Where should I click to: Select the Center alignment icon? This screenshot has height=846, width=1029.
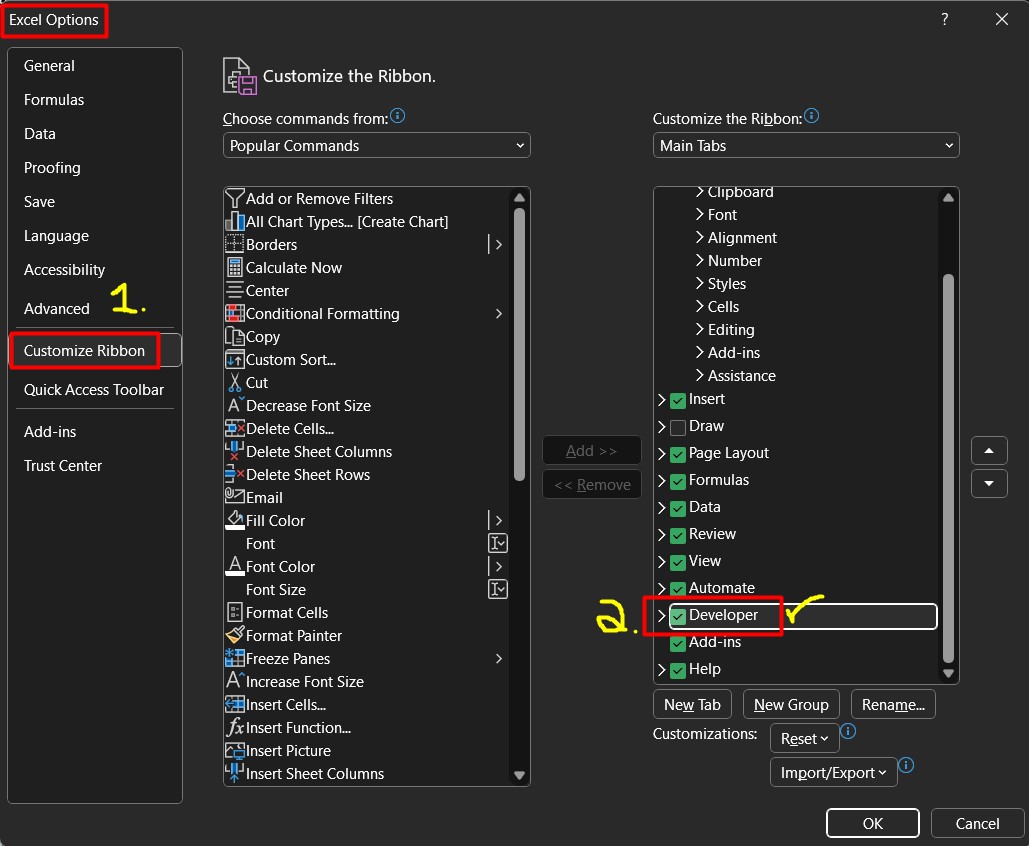(x=234, y=290)
